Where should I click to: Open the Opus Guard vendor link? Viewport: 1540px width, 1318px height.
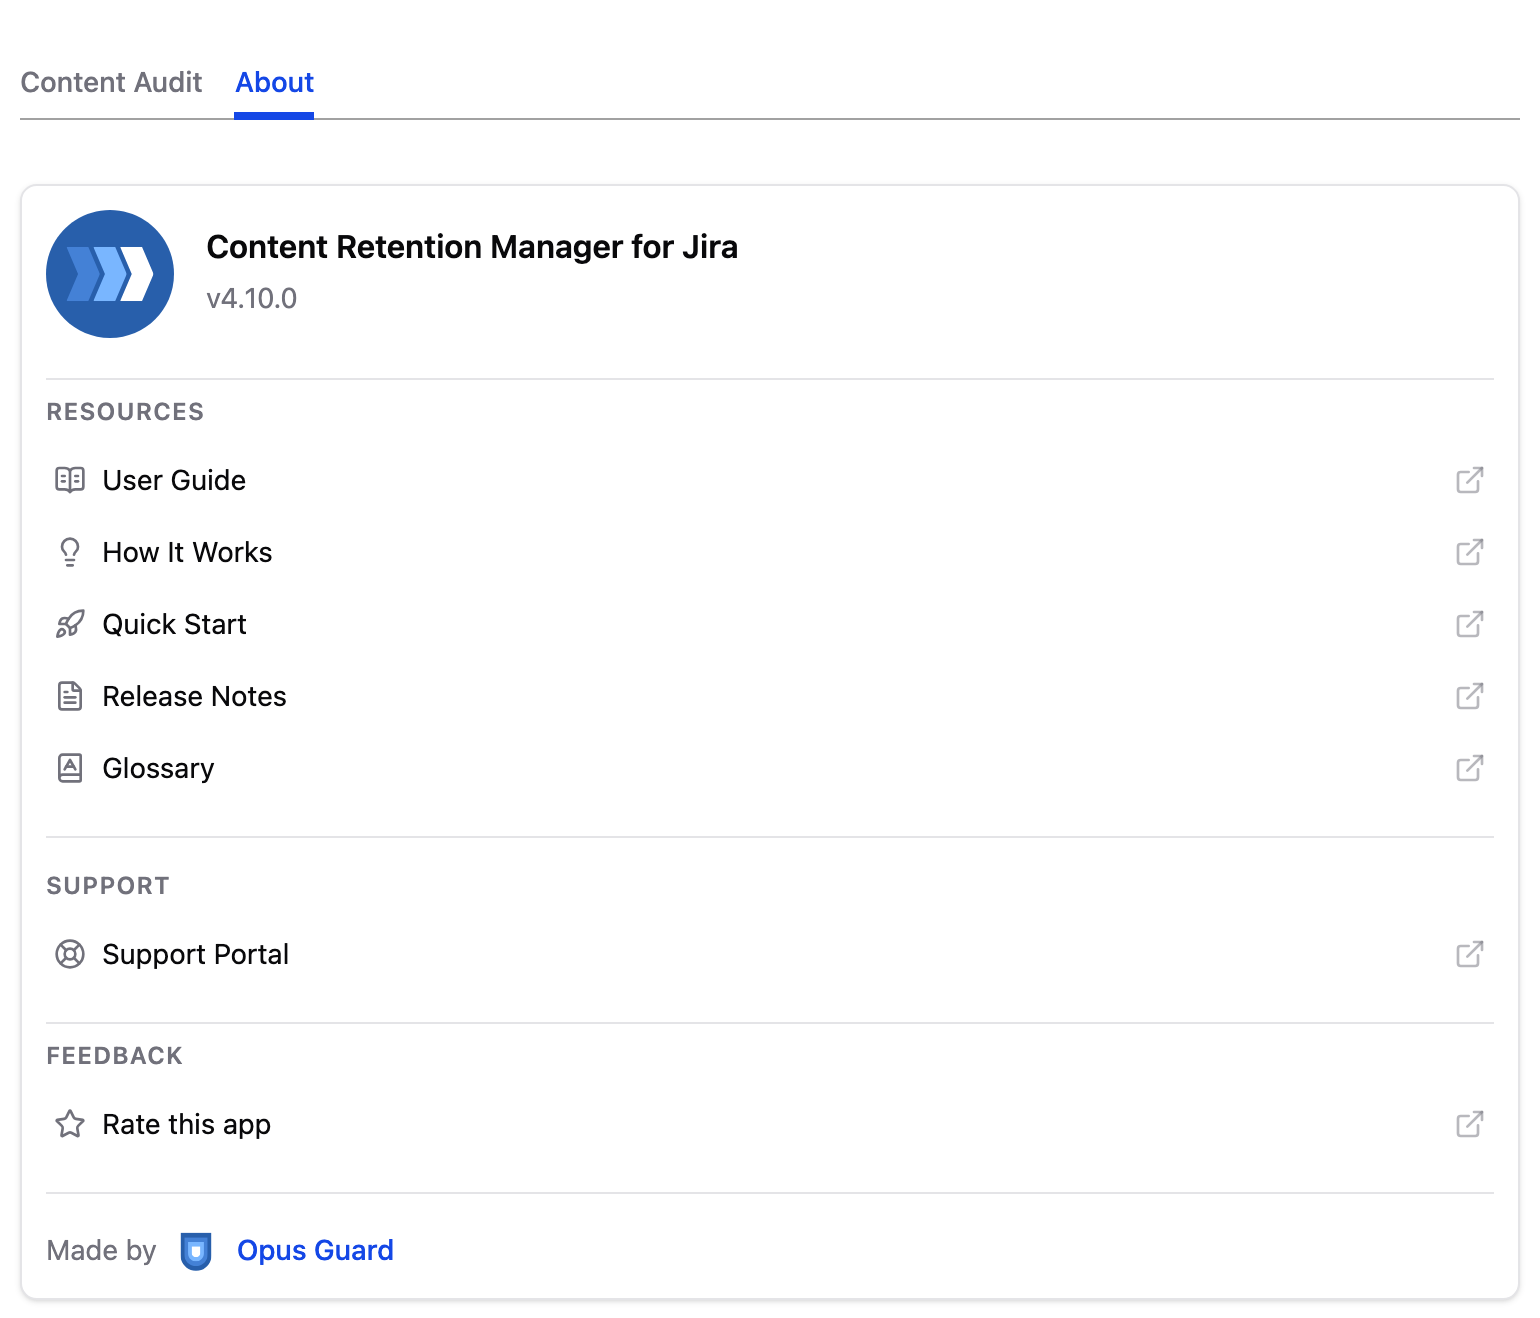(315, 1250)
